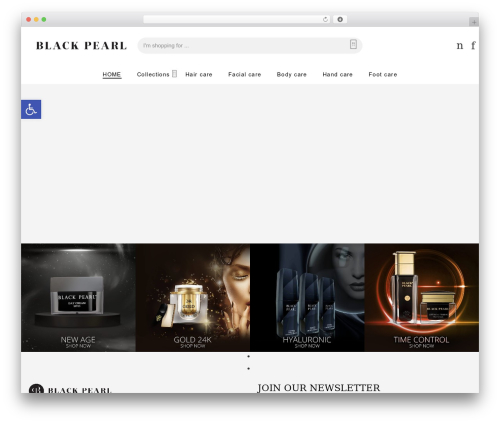The height and width of the screenshot is (423, 500).
Task: Click the JOIN OUR NEWSLETTER heading
Action: pyautogui.click(x=318, y=388)
